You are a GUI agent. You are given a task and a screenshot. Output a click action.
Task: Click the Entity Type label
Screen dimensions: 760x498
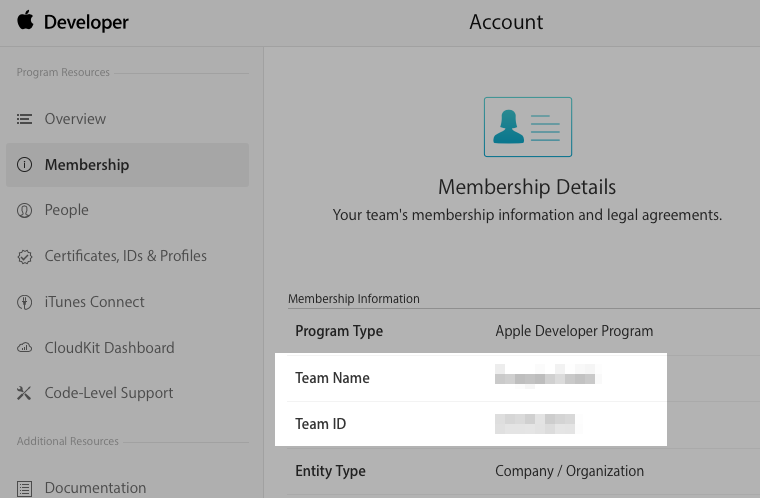(331, 471)
